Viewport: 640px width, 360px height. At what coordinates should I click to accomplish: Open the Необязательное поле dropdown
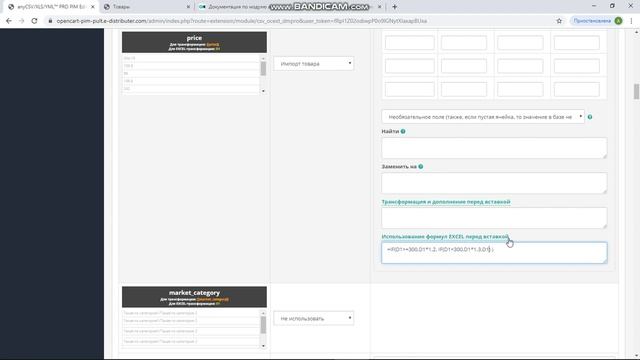pyautogui.click(x=483, y=117)
